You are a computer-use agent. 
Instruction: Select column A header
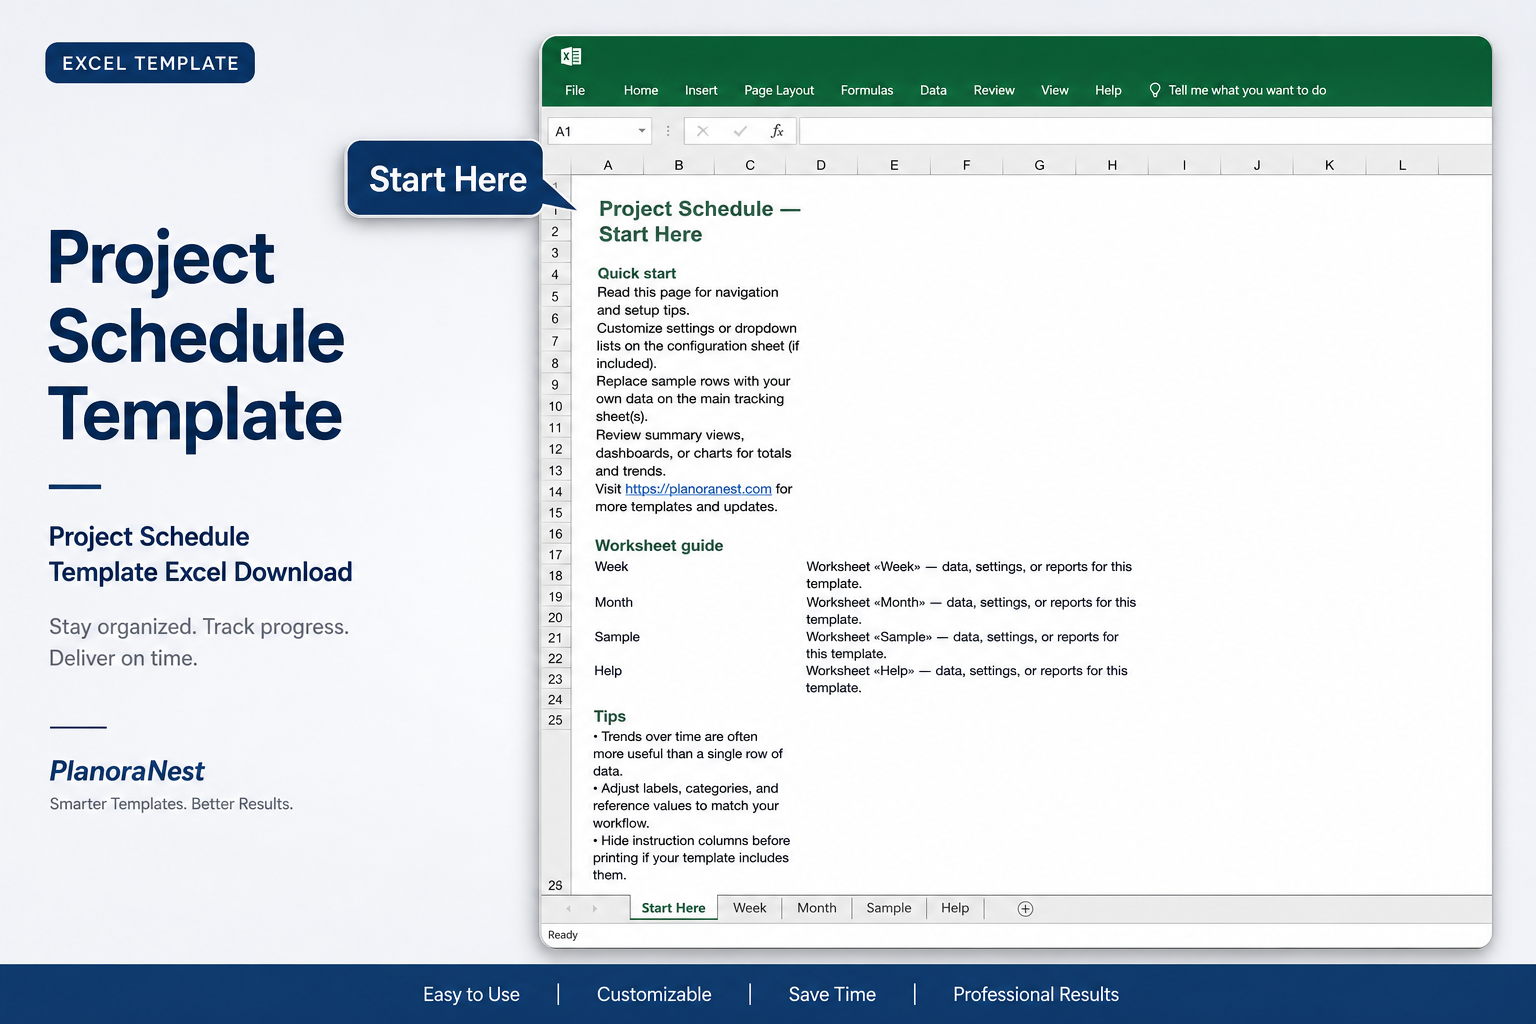608,165
